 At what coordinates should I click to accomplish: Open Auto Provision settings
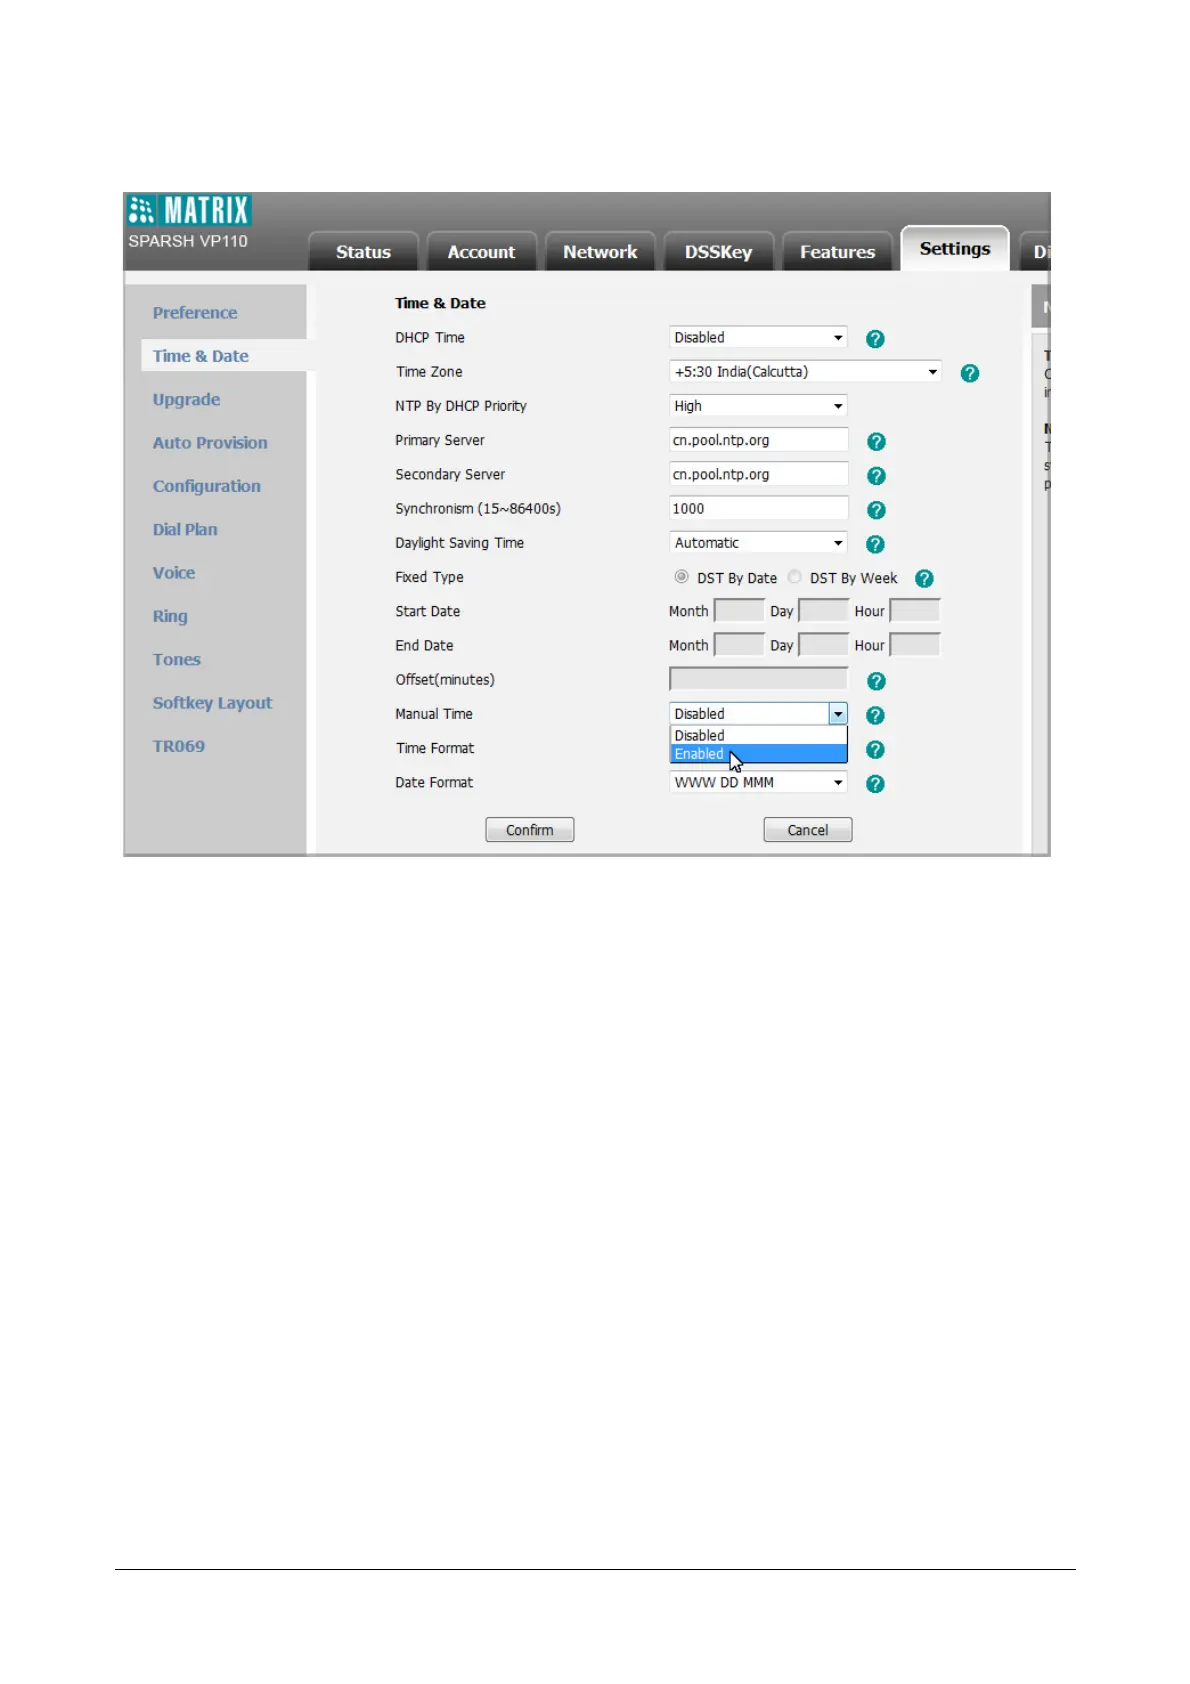(210, 443)
